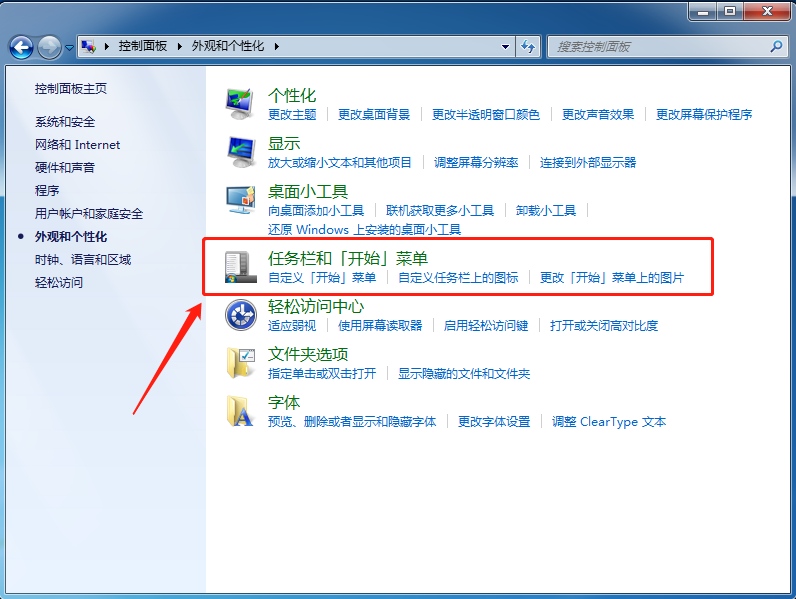Click the 卸载小工具 link
Viewport: 796px width, 599px height.
click(546, 211)
